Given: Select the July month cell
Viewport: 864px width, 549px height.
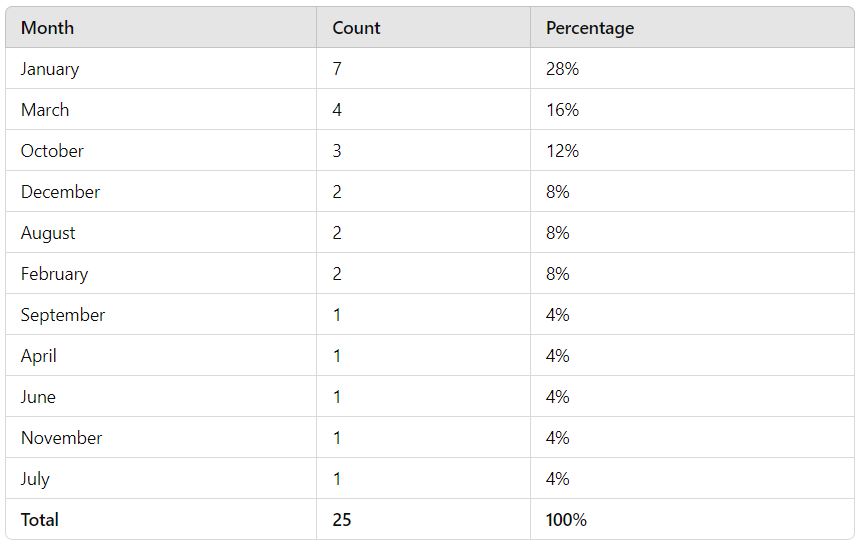Looking at the screenshot, I should (x=35, y=479).
